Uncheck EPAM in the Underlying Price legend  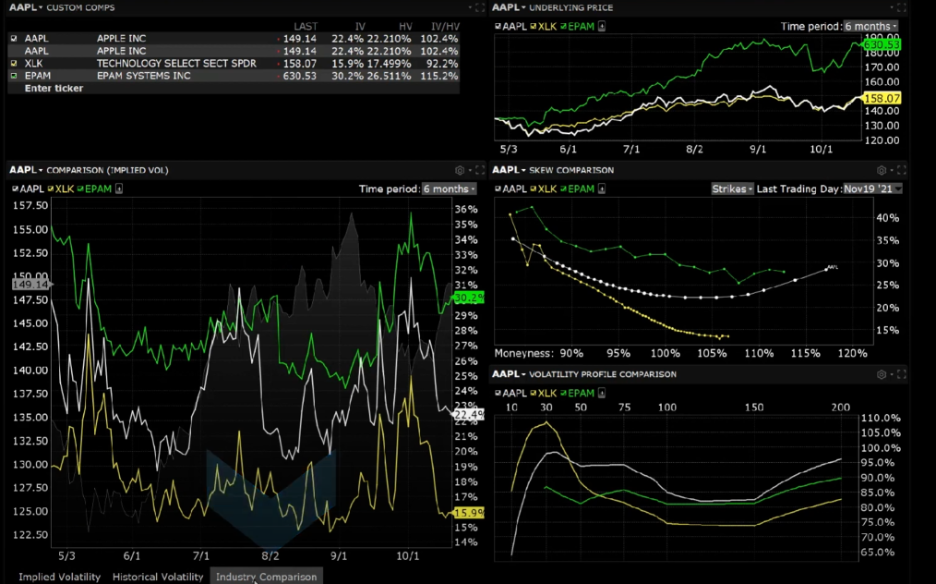pos(563,26)
